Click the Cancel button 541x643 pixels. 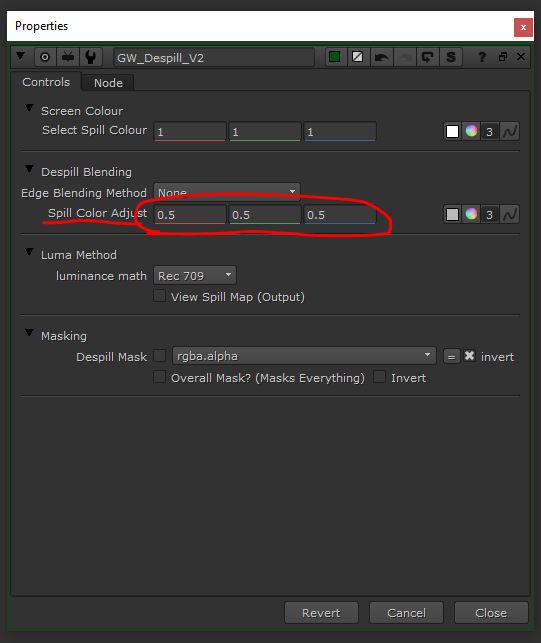point(406,613)
